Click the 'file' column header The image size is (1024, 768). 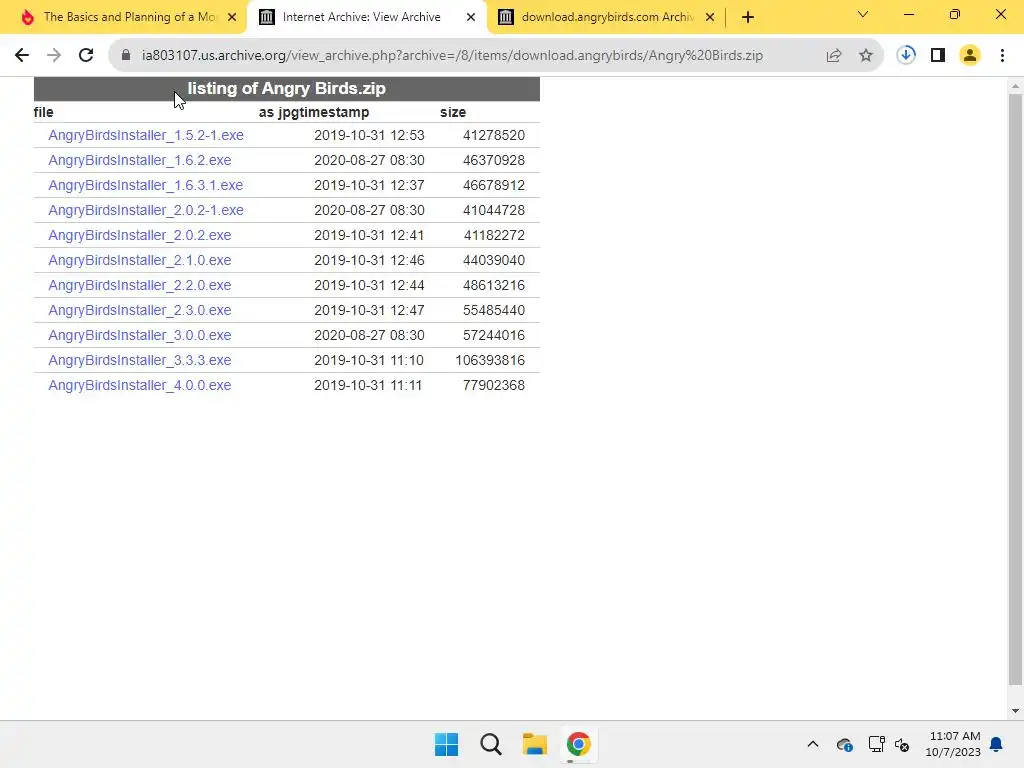[x=44, y=112]
